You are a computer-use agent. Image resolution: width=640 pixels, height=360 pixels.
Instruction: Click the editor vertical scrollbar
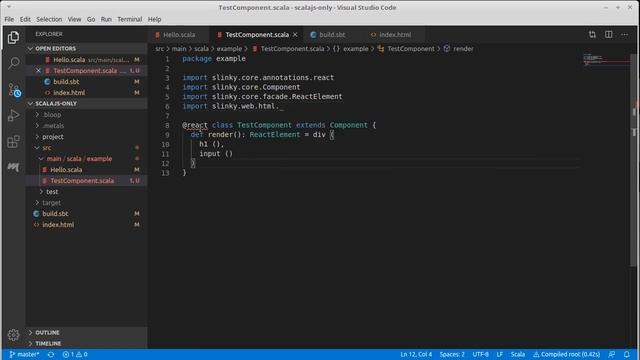pyautogui.click(x=634, y=161)
